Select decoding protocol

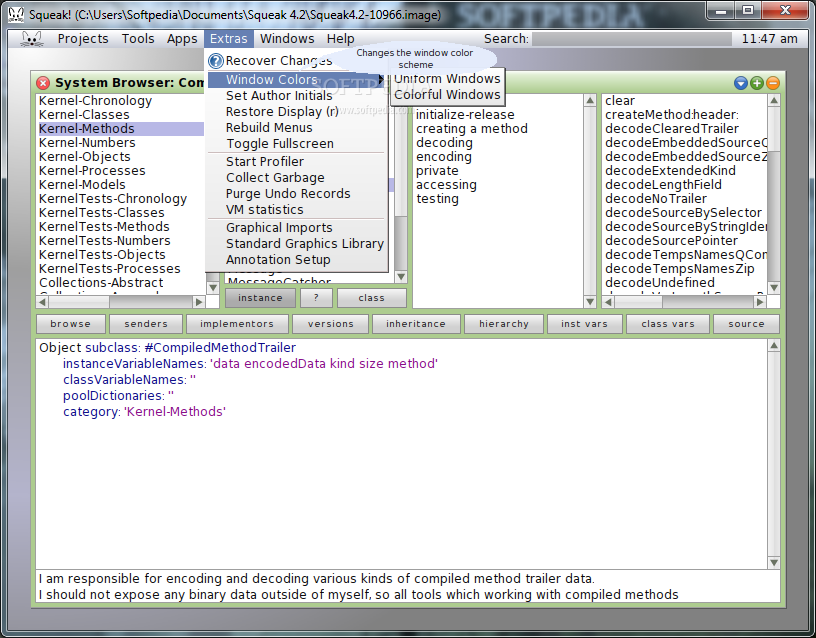pyautogui.click(x=444, y=143)
